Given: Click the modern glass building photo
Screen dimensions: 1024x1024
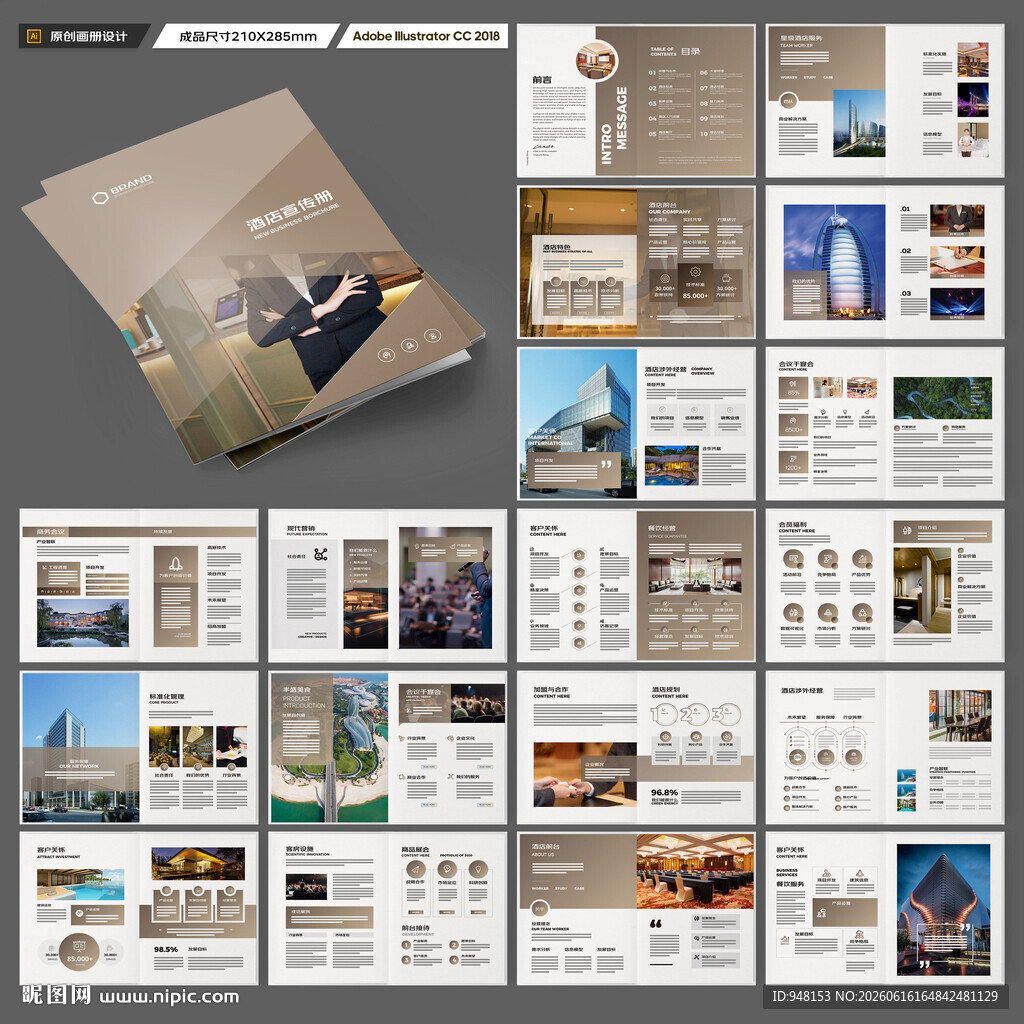Looking at the screenshot, I should click(577, 423).
